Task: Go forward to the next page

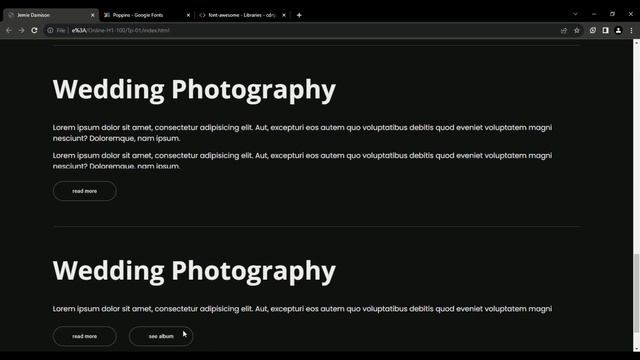Action: pyautogui.click(x=21, y=30)
